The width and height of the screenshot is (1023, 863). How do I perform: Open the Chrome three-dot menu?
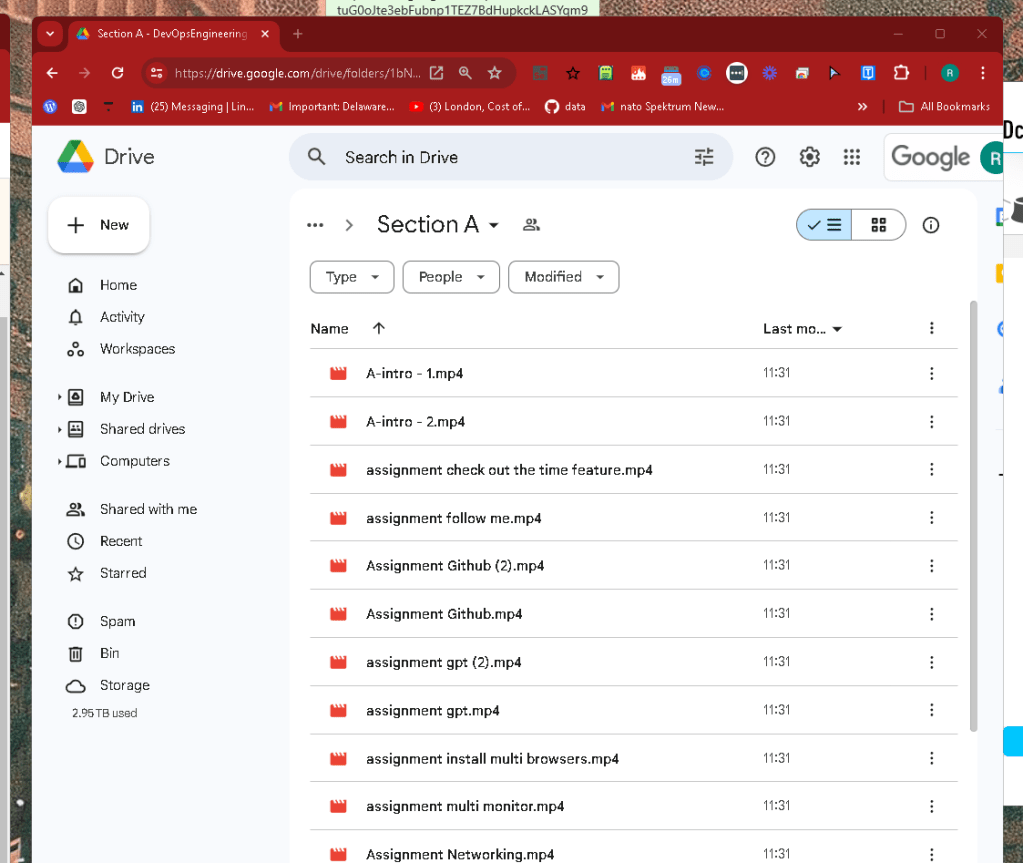click(983, 73)
